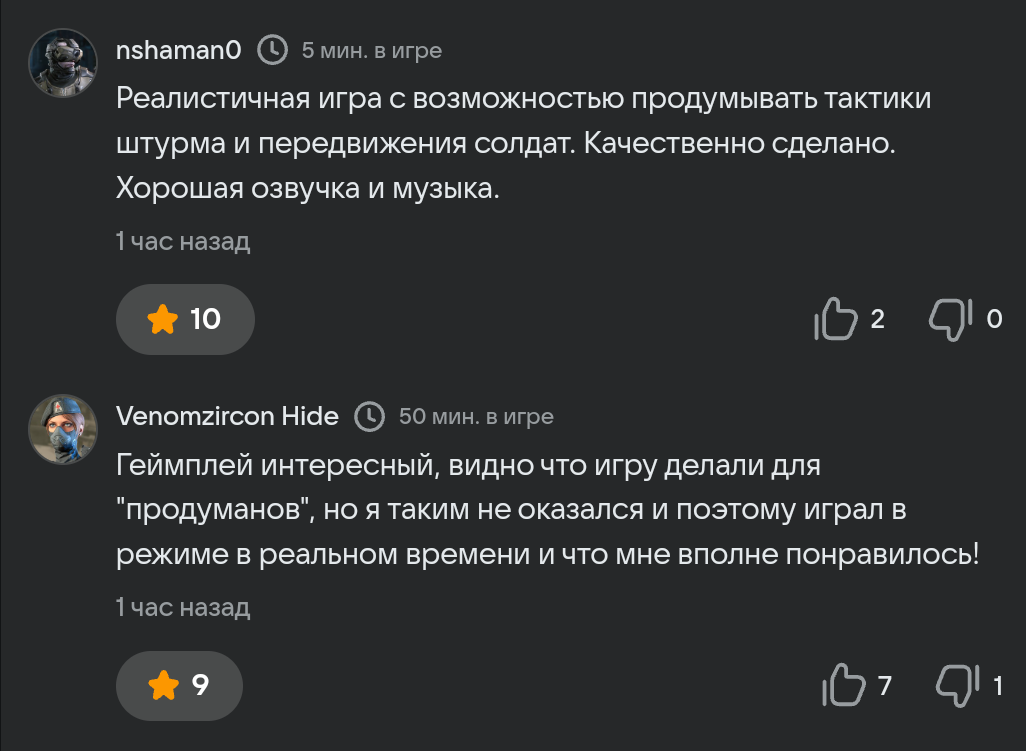Click the orange star in the 9 badge
Viewport: 1026px width, 751px height.
click(x=162, y=686)
